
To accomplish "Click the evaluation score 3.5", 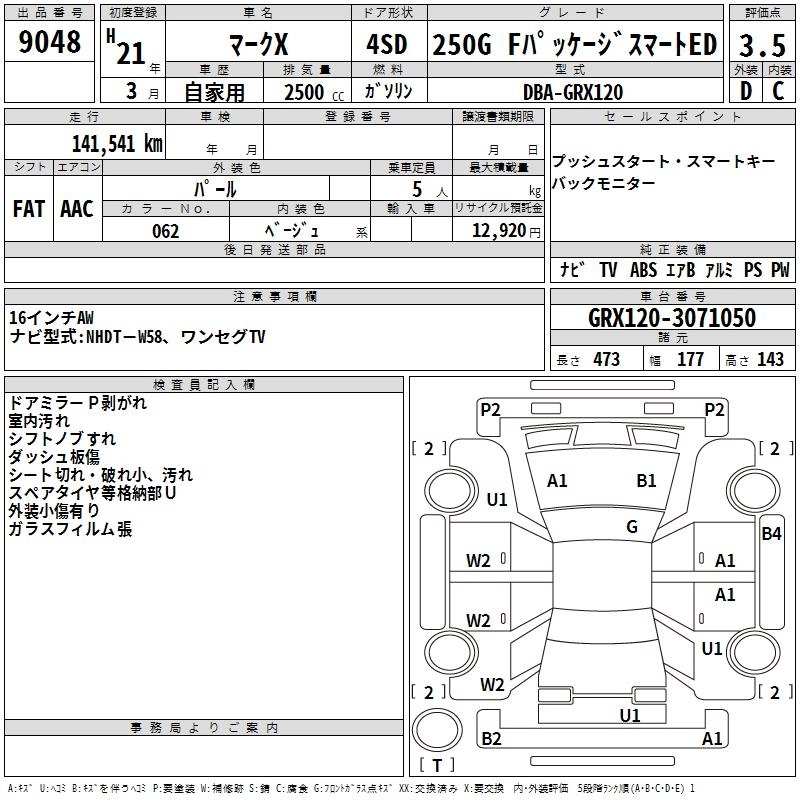I will 762,45.
